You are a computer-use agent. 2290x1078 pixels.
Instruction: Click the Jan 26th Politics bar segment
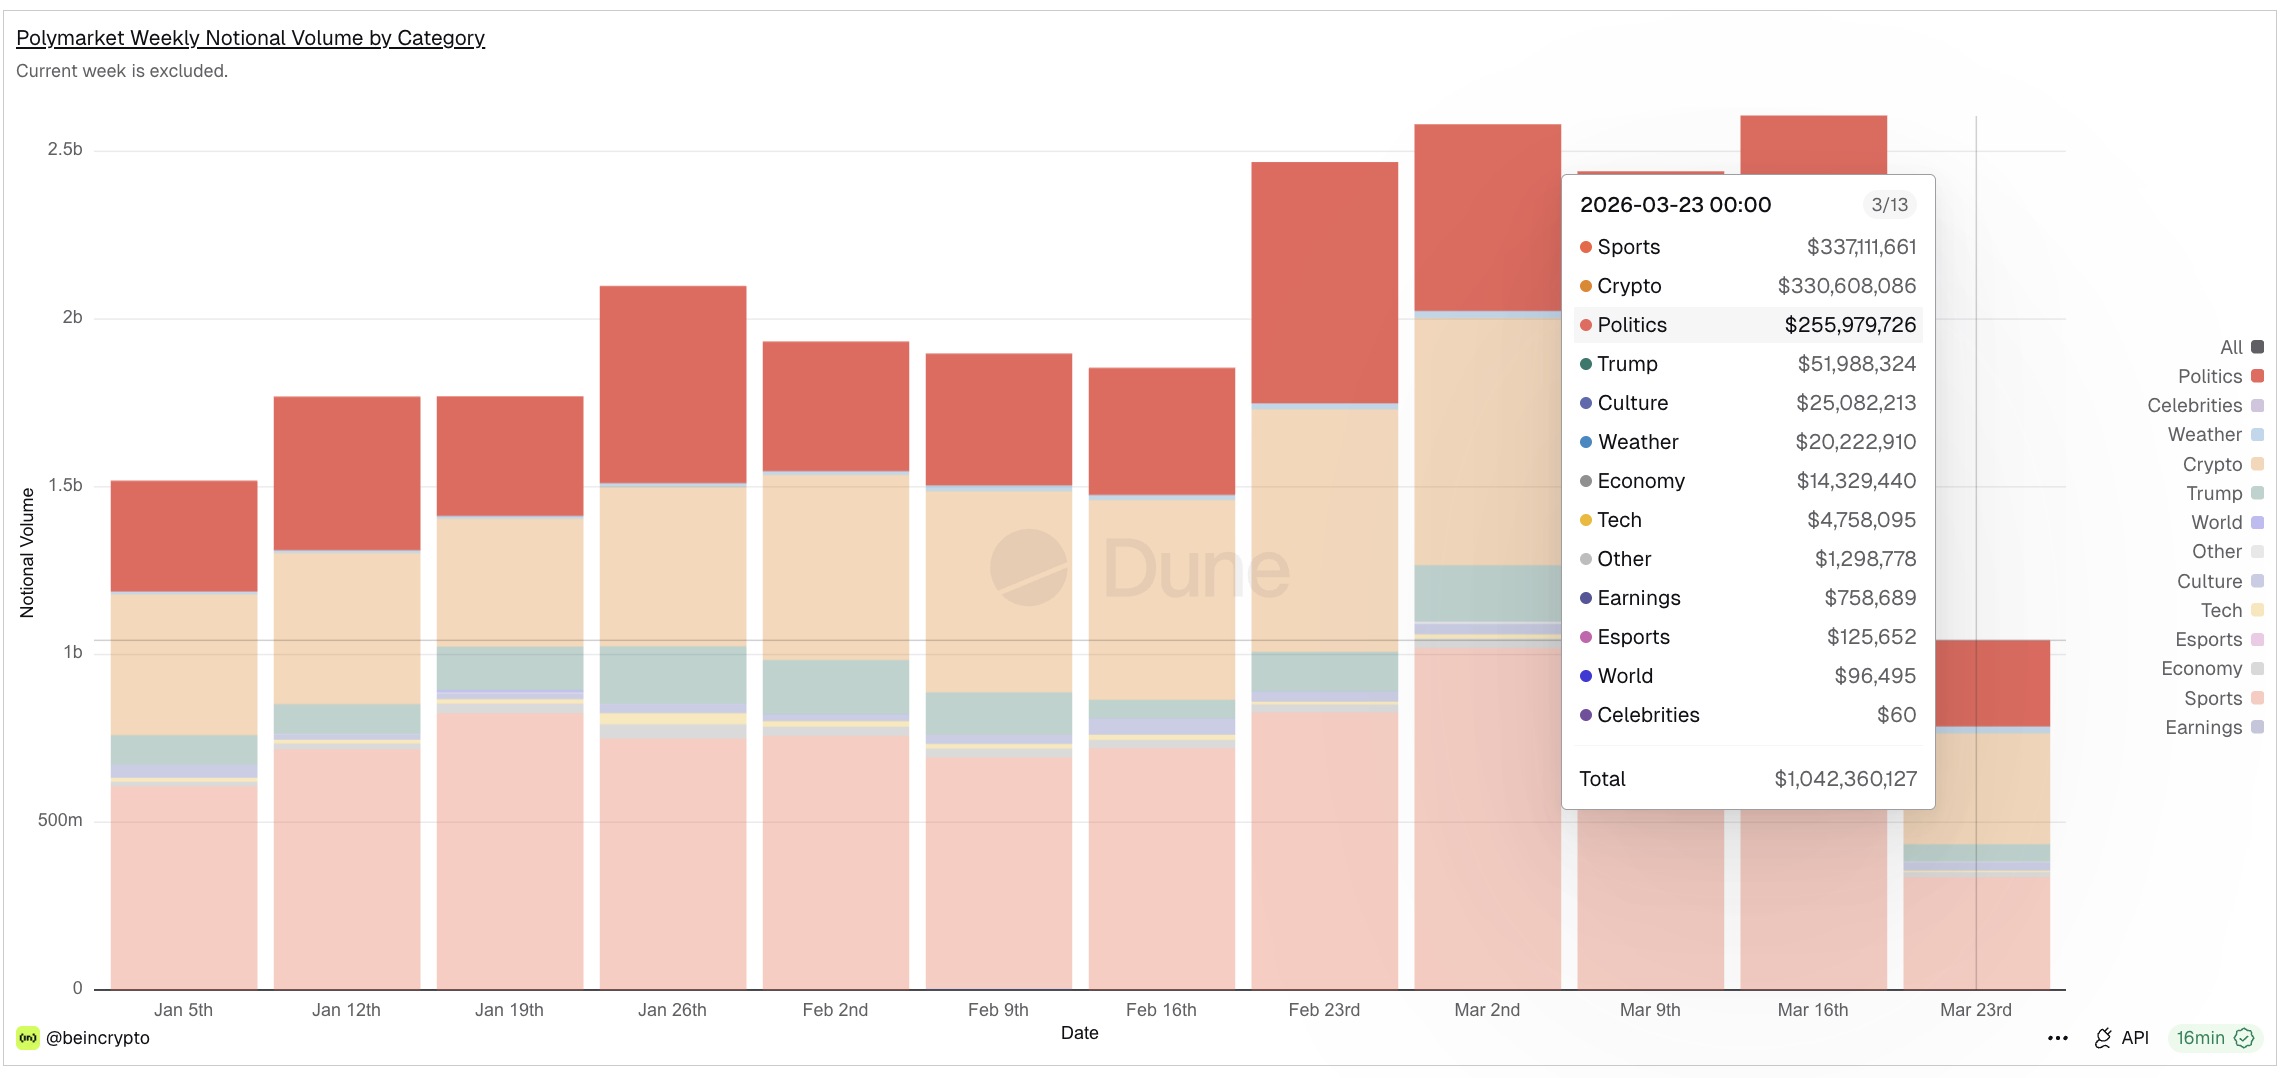[x=673, y=384]
